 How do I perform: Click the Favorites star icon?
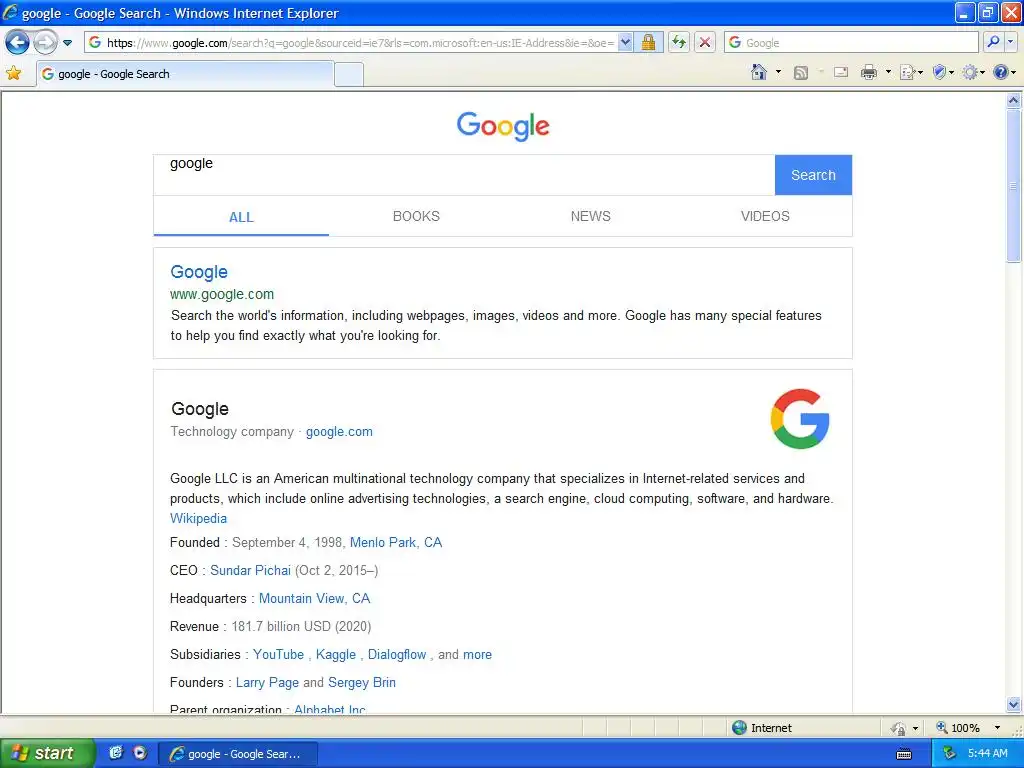coord(14,73)
